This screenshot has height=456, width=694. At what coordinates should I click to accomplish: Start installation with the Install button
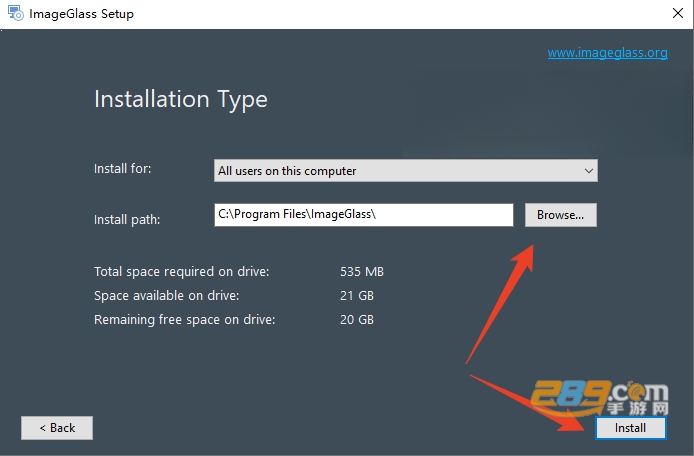(x=630, y=428)
